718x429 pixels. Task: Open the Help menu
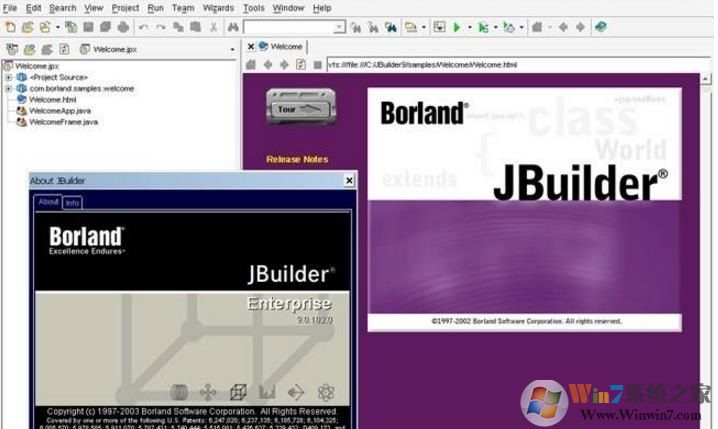tap(322, 8)
